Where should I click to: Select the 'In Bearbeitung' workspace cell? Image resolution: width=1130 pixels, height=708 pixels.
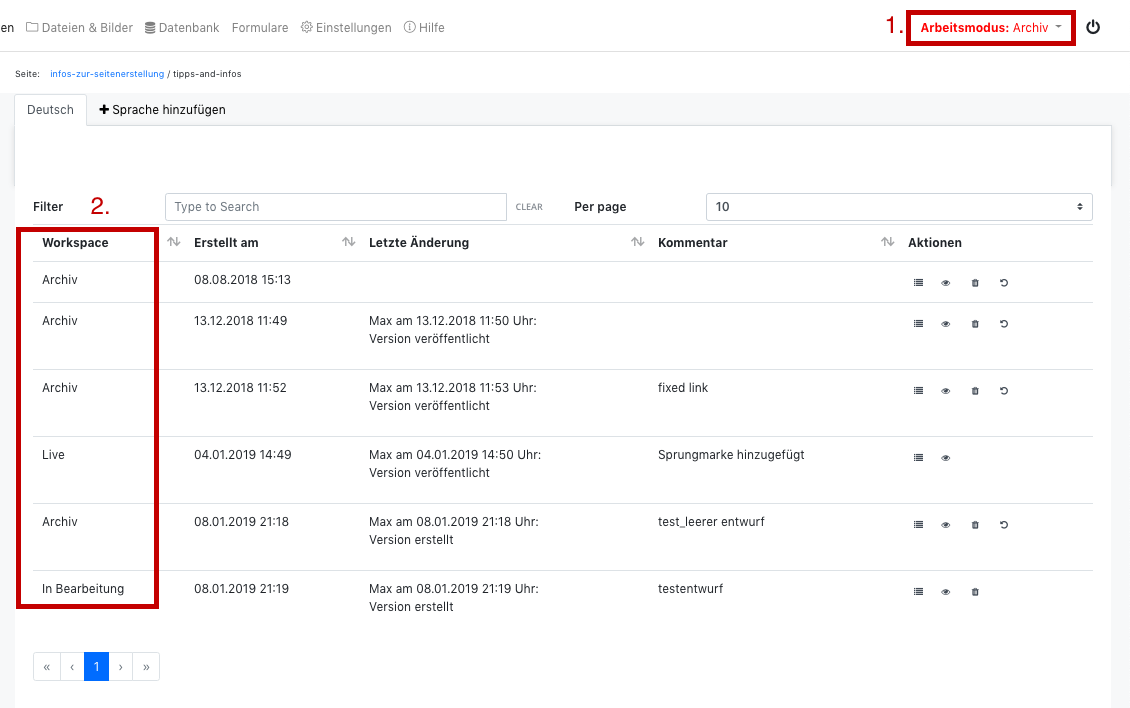click(x=83, y=589)
